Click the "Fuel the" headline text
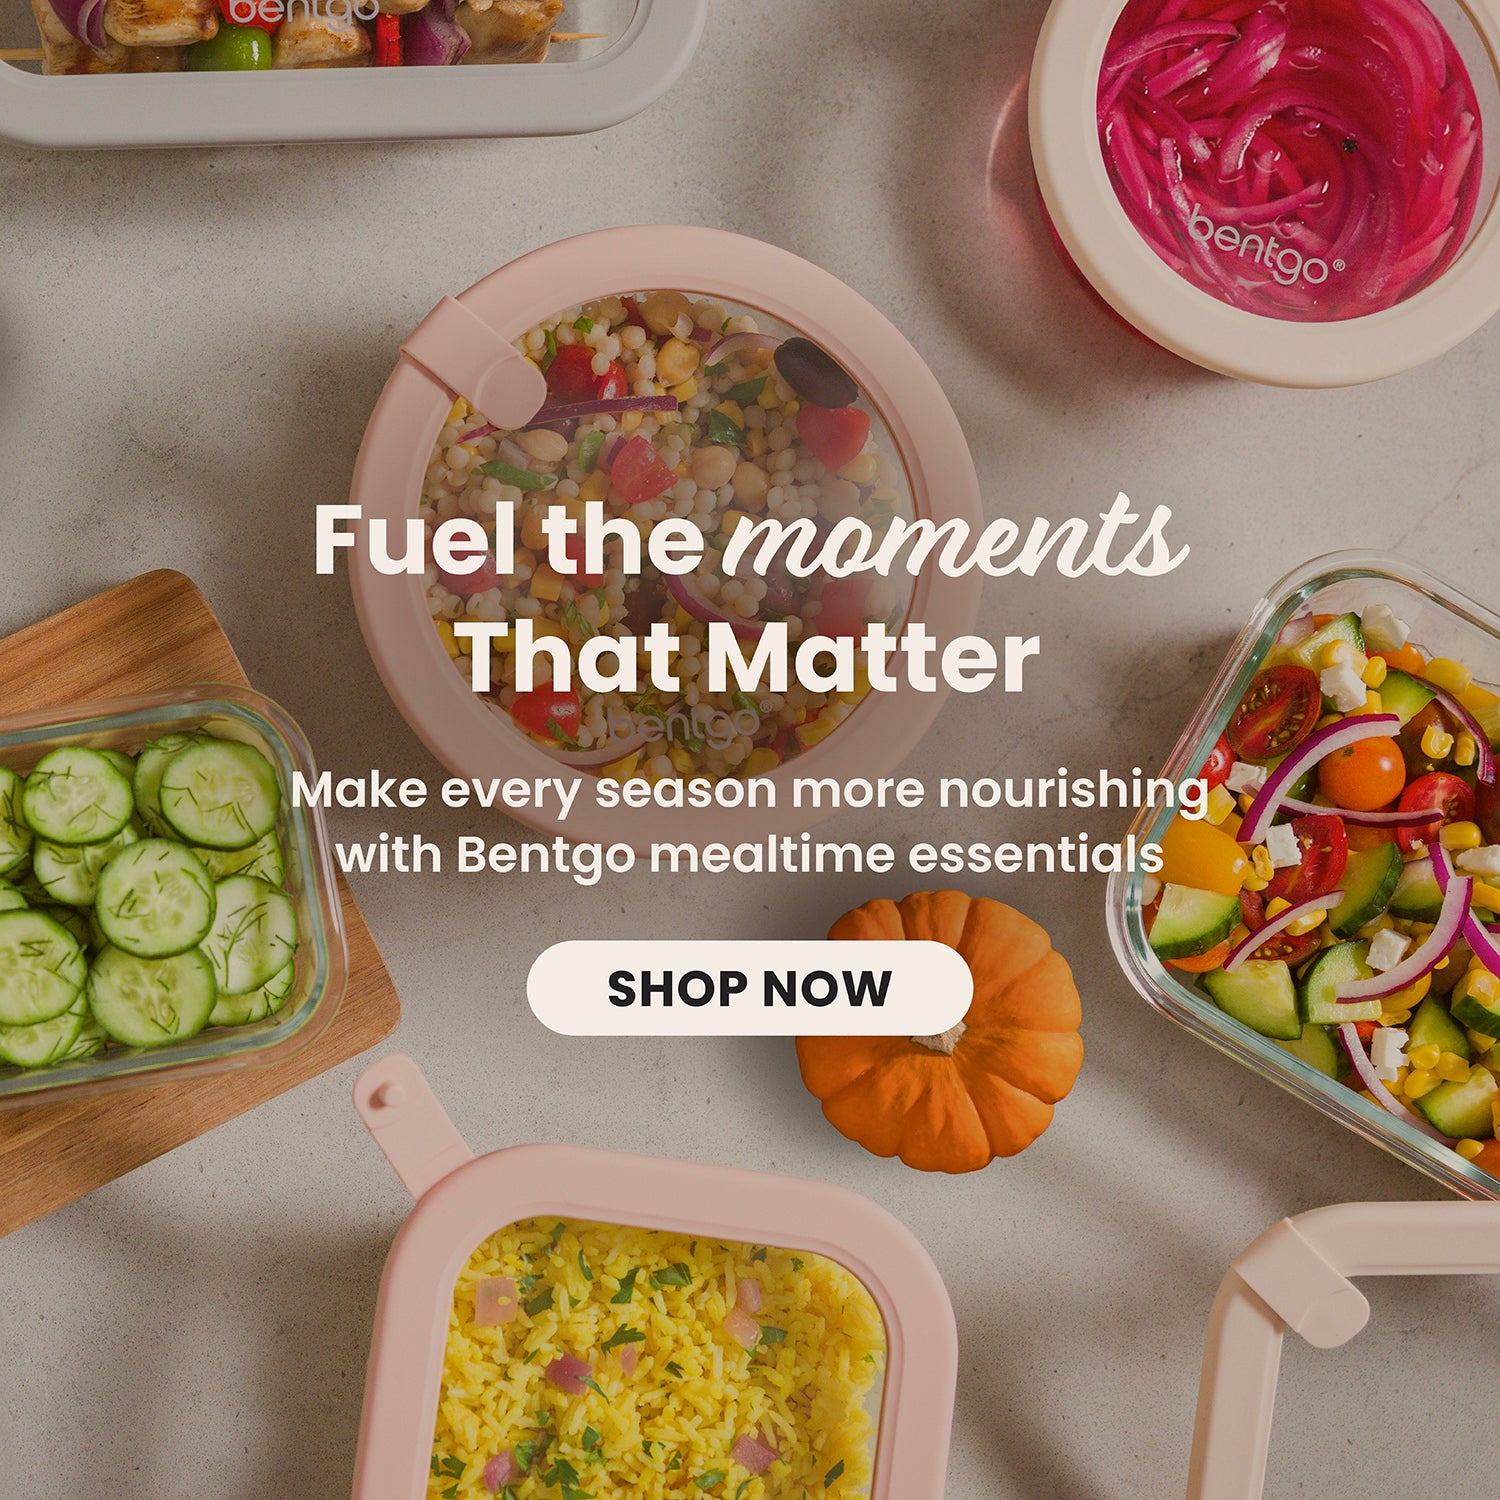The height and width of the screenshot is (1500, 1500). [x=509, y=540]
